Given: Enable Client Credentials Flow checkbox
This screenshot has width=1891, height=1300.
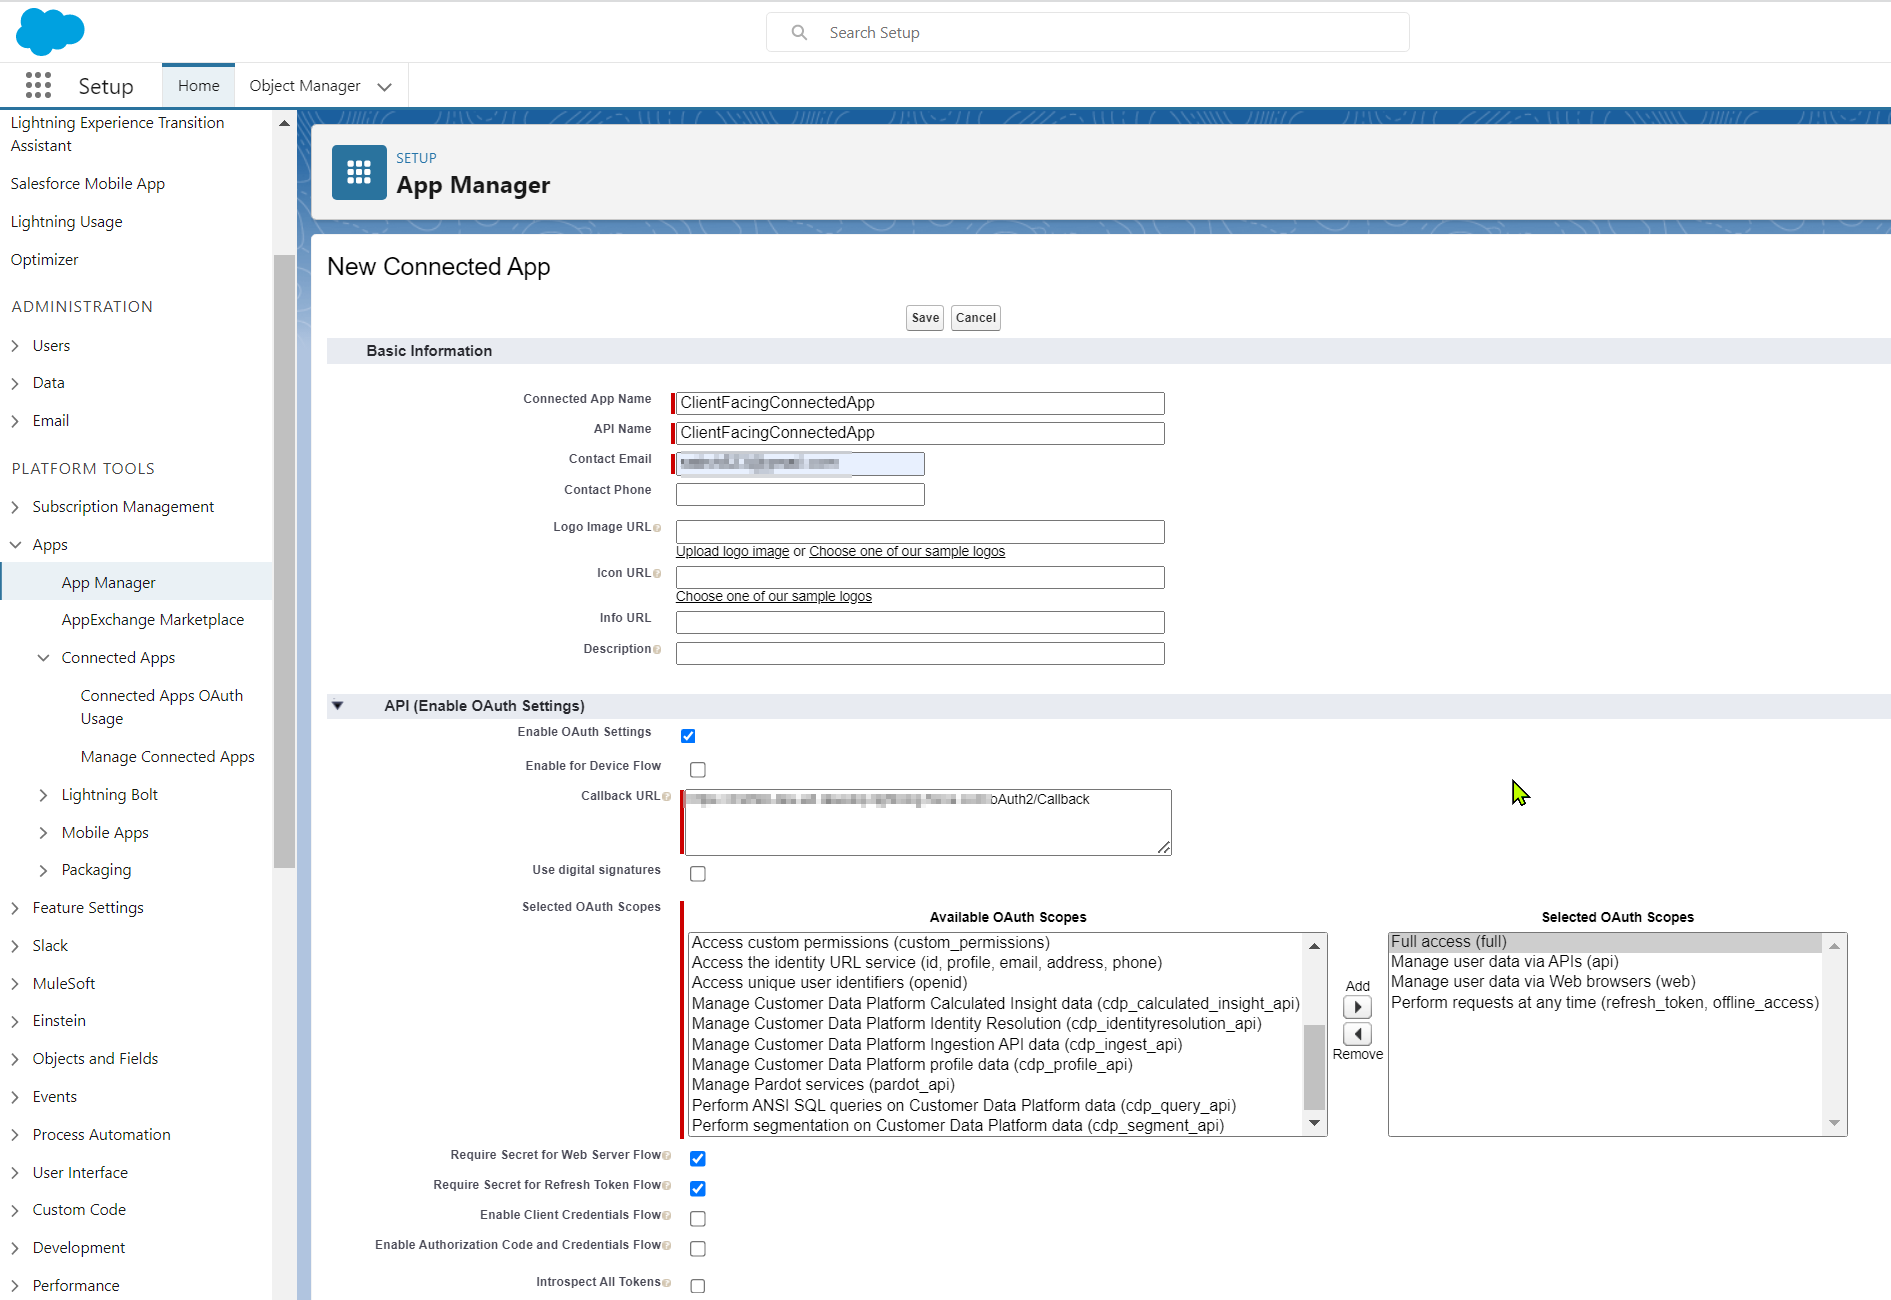Looking at the screenshot, I should [698, 1219].
